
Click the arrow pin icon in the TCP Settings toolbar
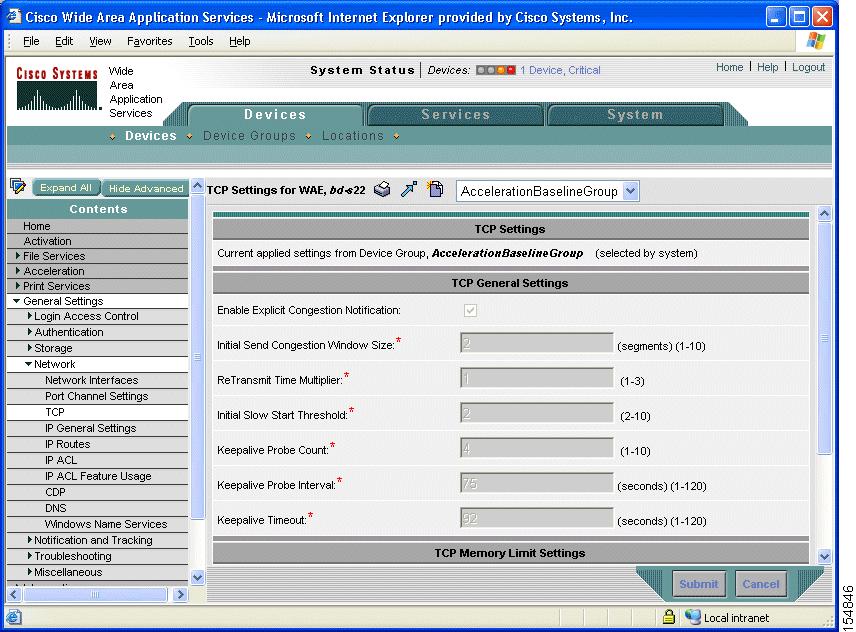408,189
